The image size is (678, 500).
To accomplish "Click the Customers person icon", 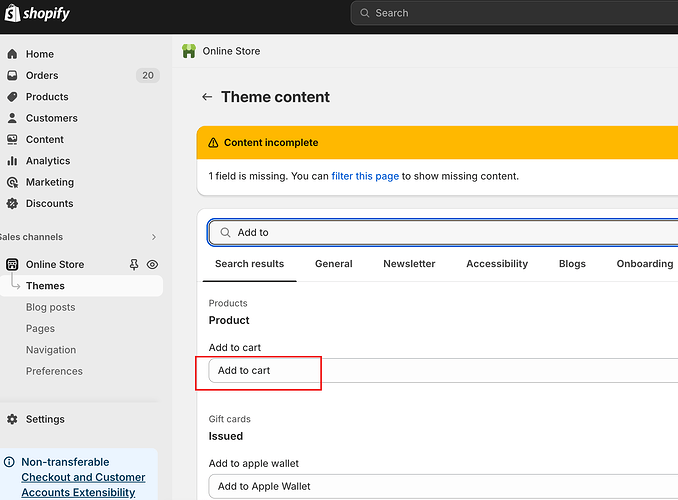I will coord(12,118).
